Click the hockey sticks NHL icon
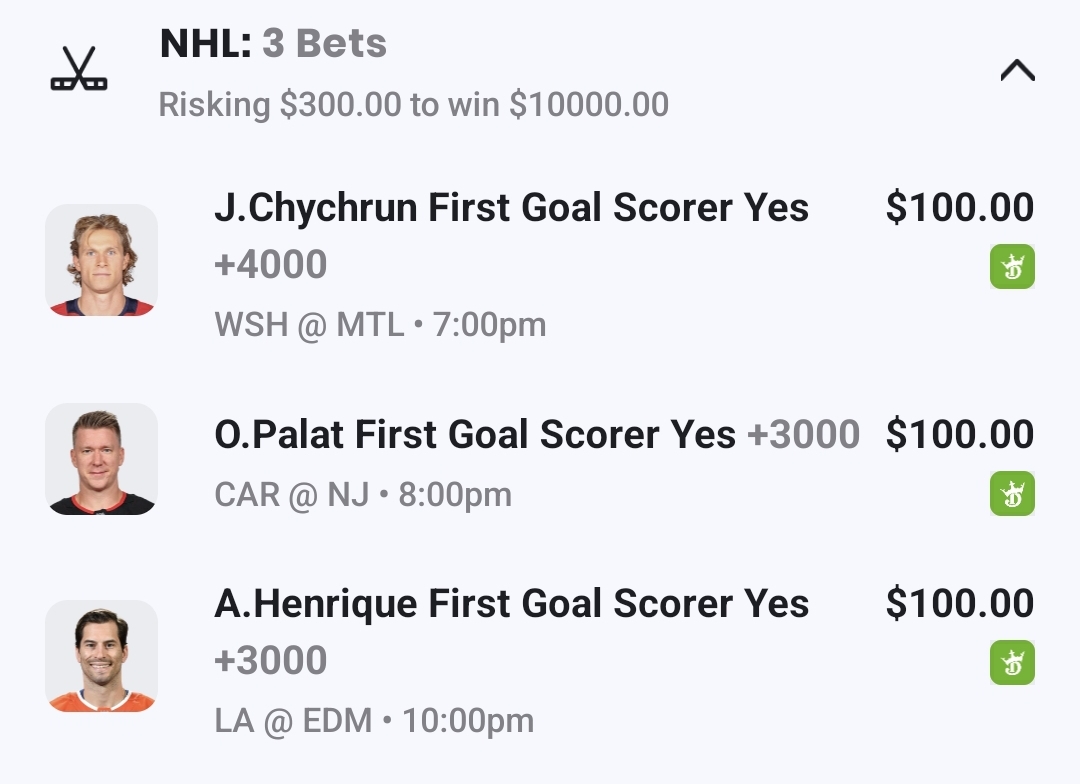The image size is (1080, 784). [79, 69]
